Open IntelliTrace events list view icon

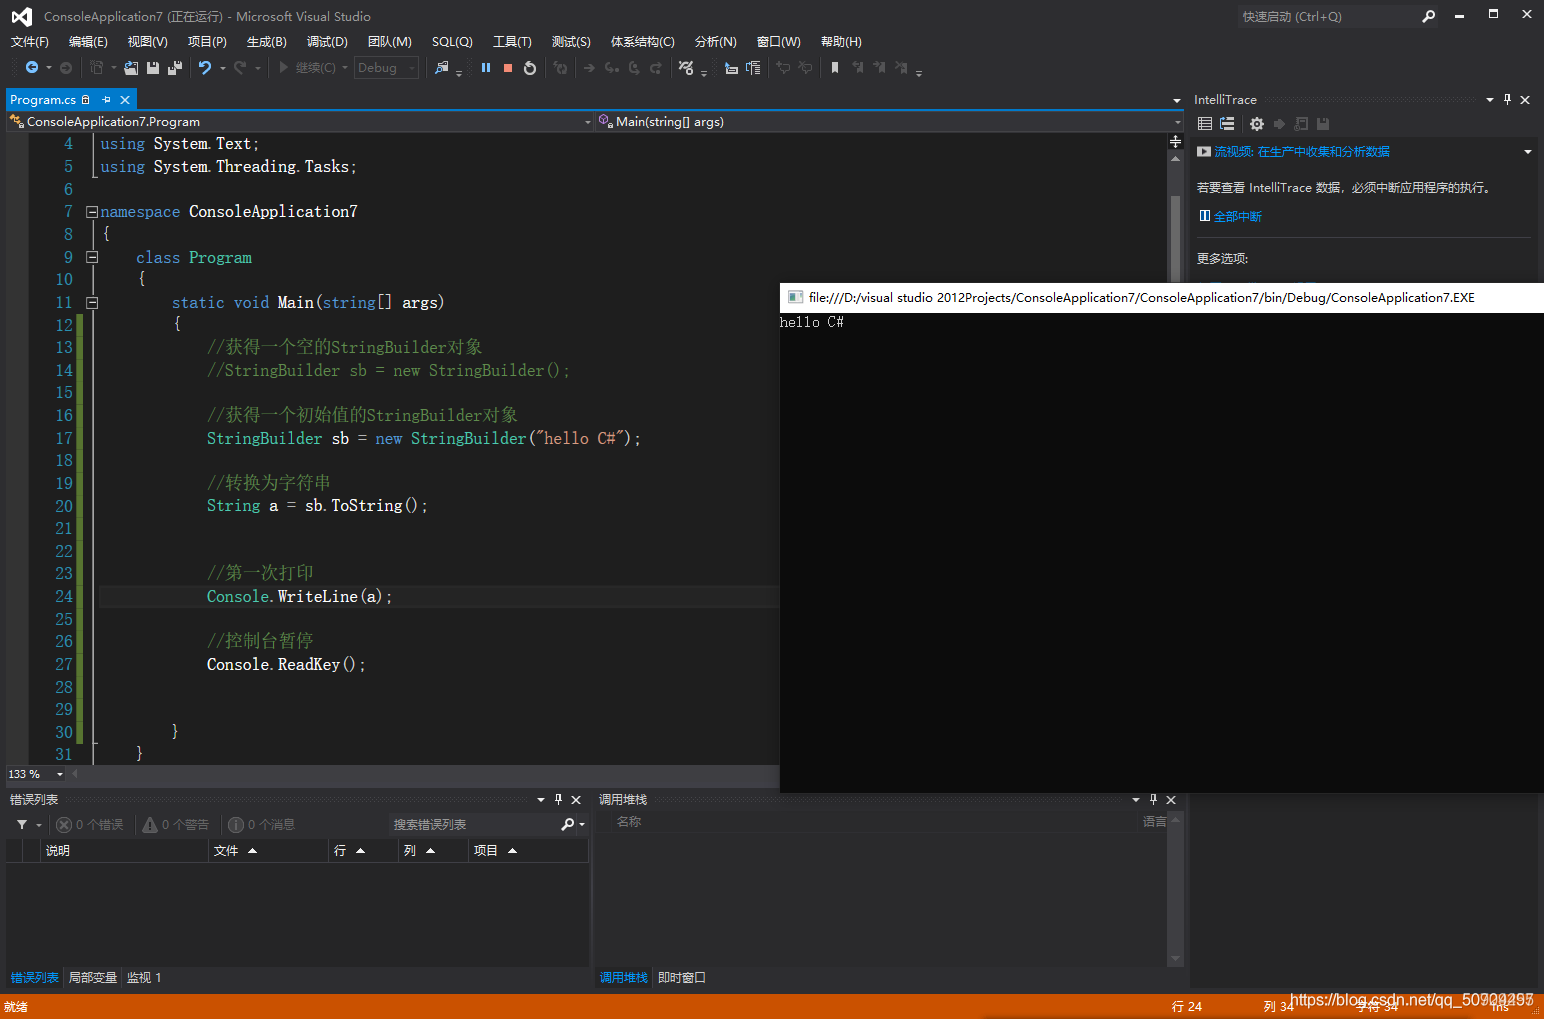1205,124
